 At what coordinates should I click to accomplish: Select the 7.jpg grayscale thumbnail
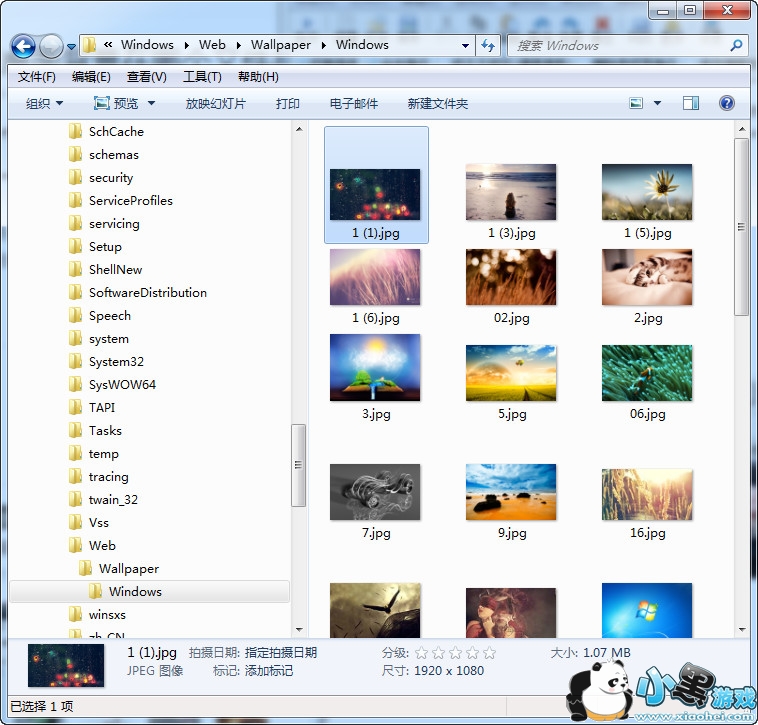pos(375,493)
